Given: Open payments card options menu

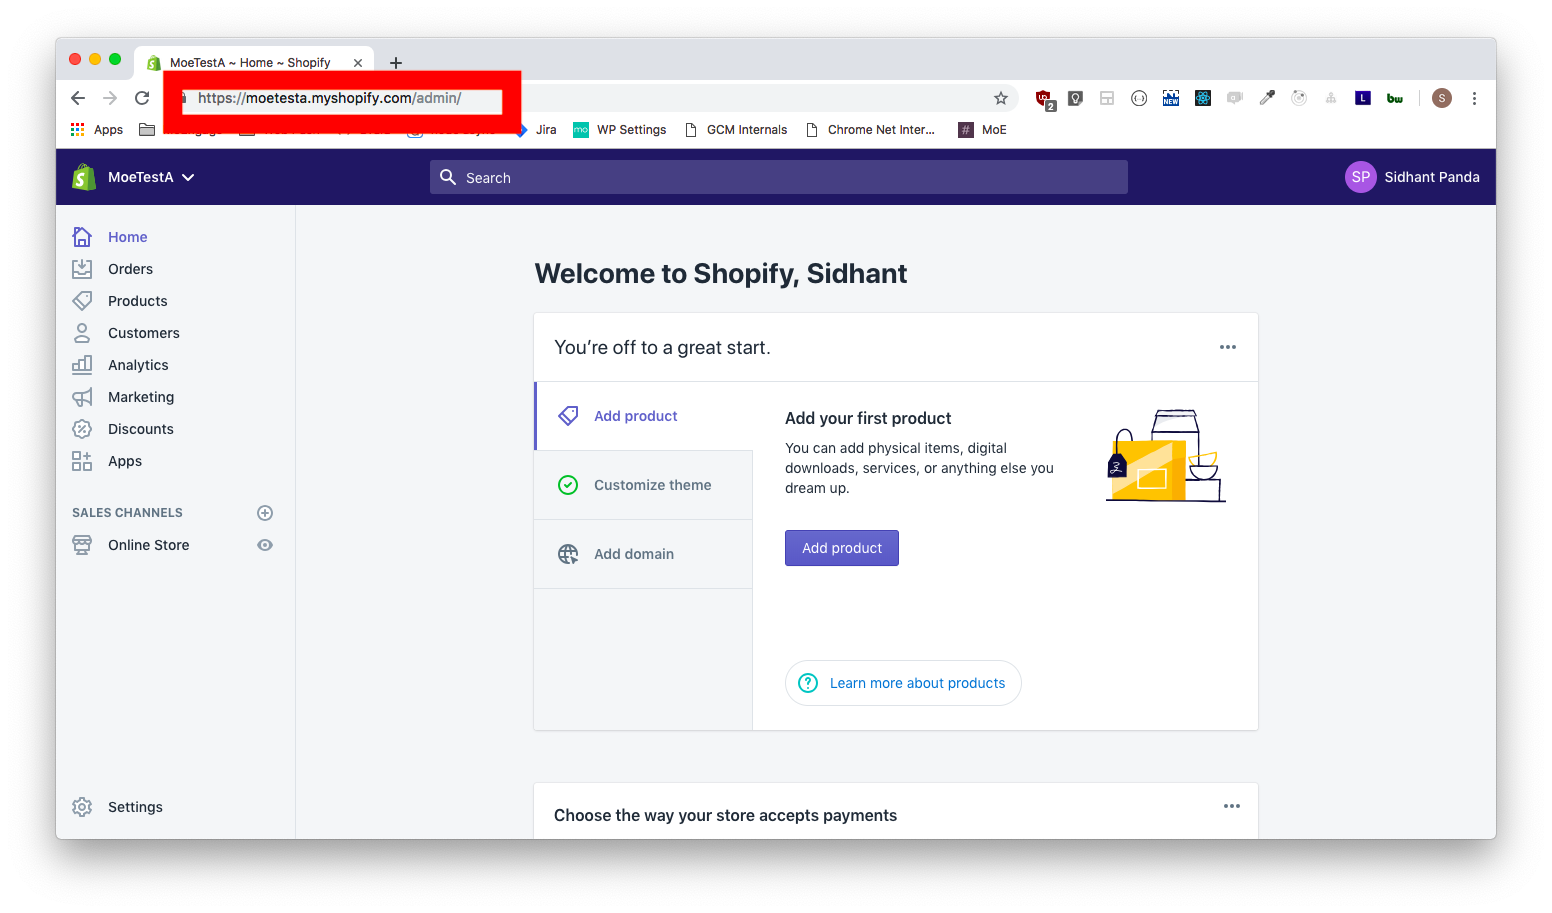Looking at the screenshot, I should point(1232,806).
